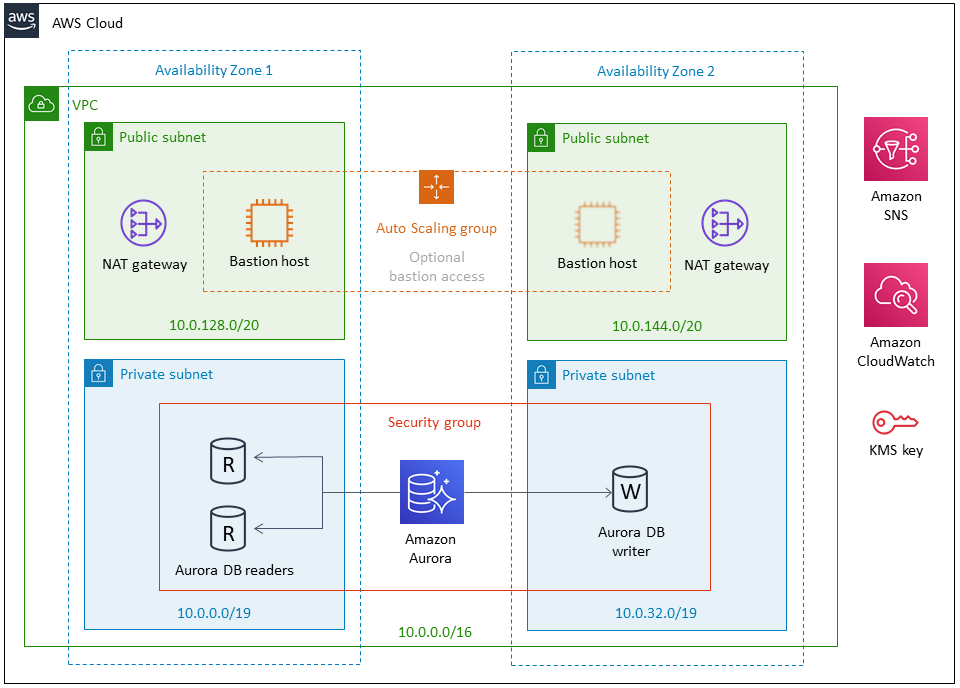960x688 pixels.
Task: Select the KMS key icon
Action: [895, 422]
